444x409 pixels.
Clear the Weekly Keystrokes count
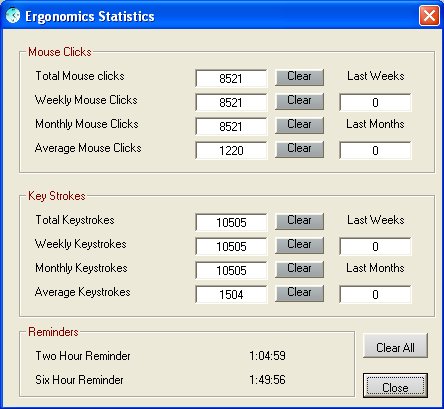(299, 245)
